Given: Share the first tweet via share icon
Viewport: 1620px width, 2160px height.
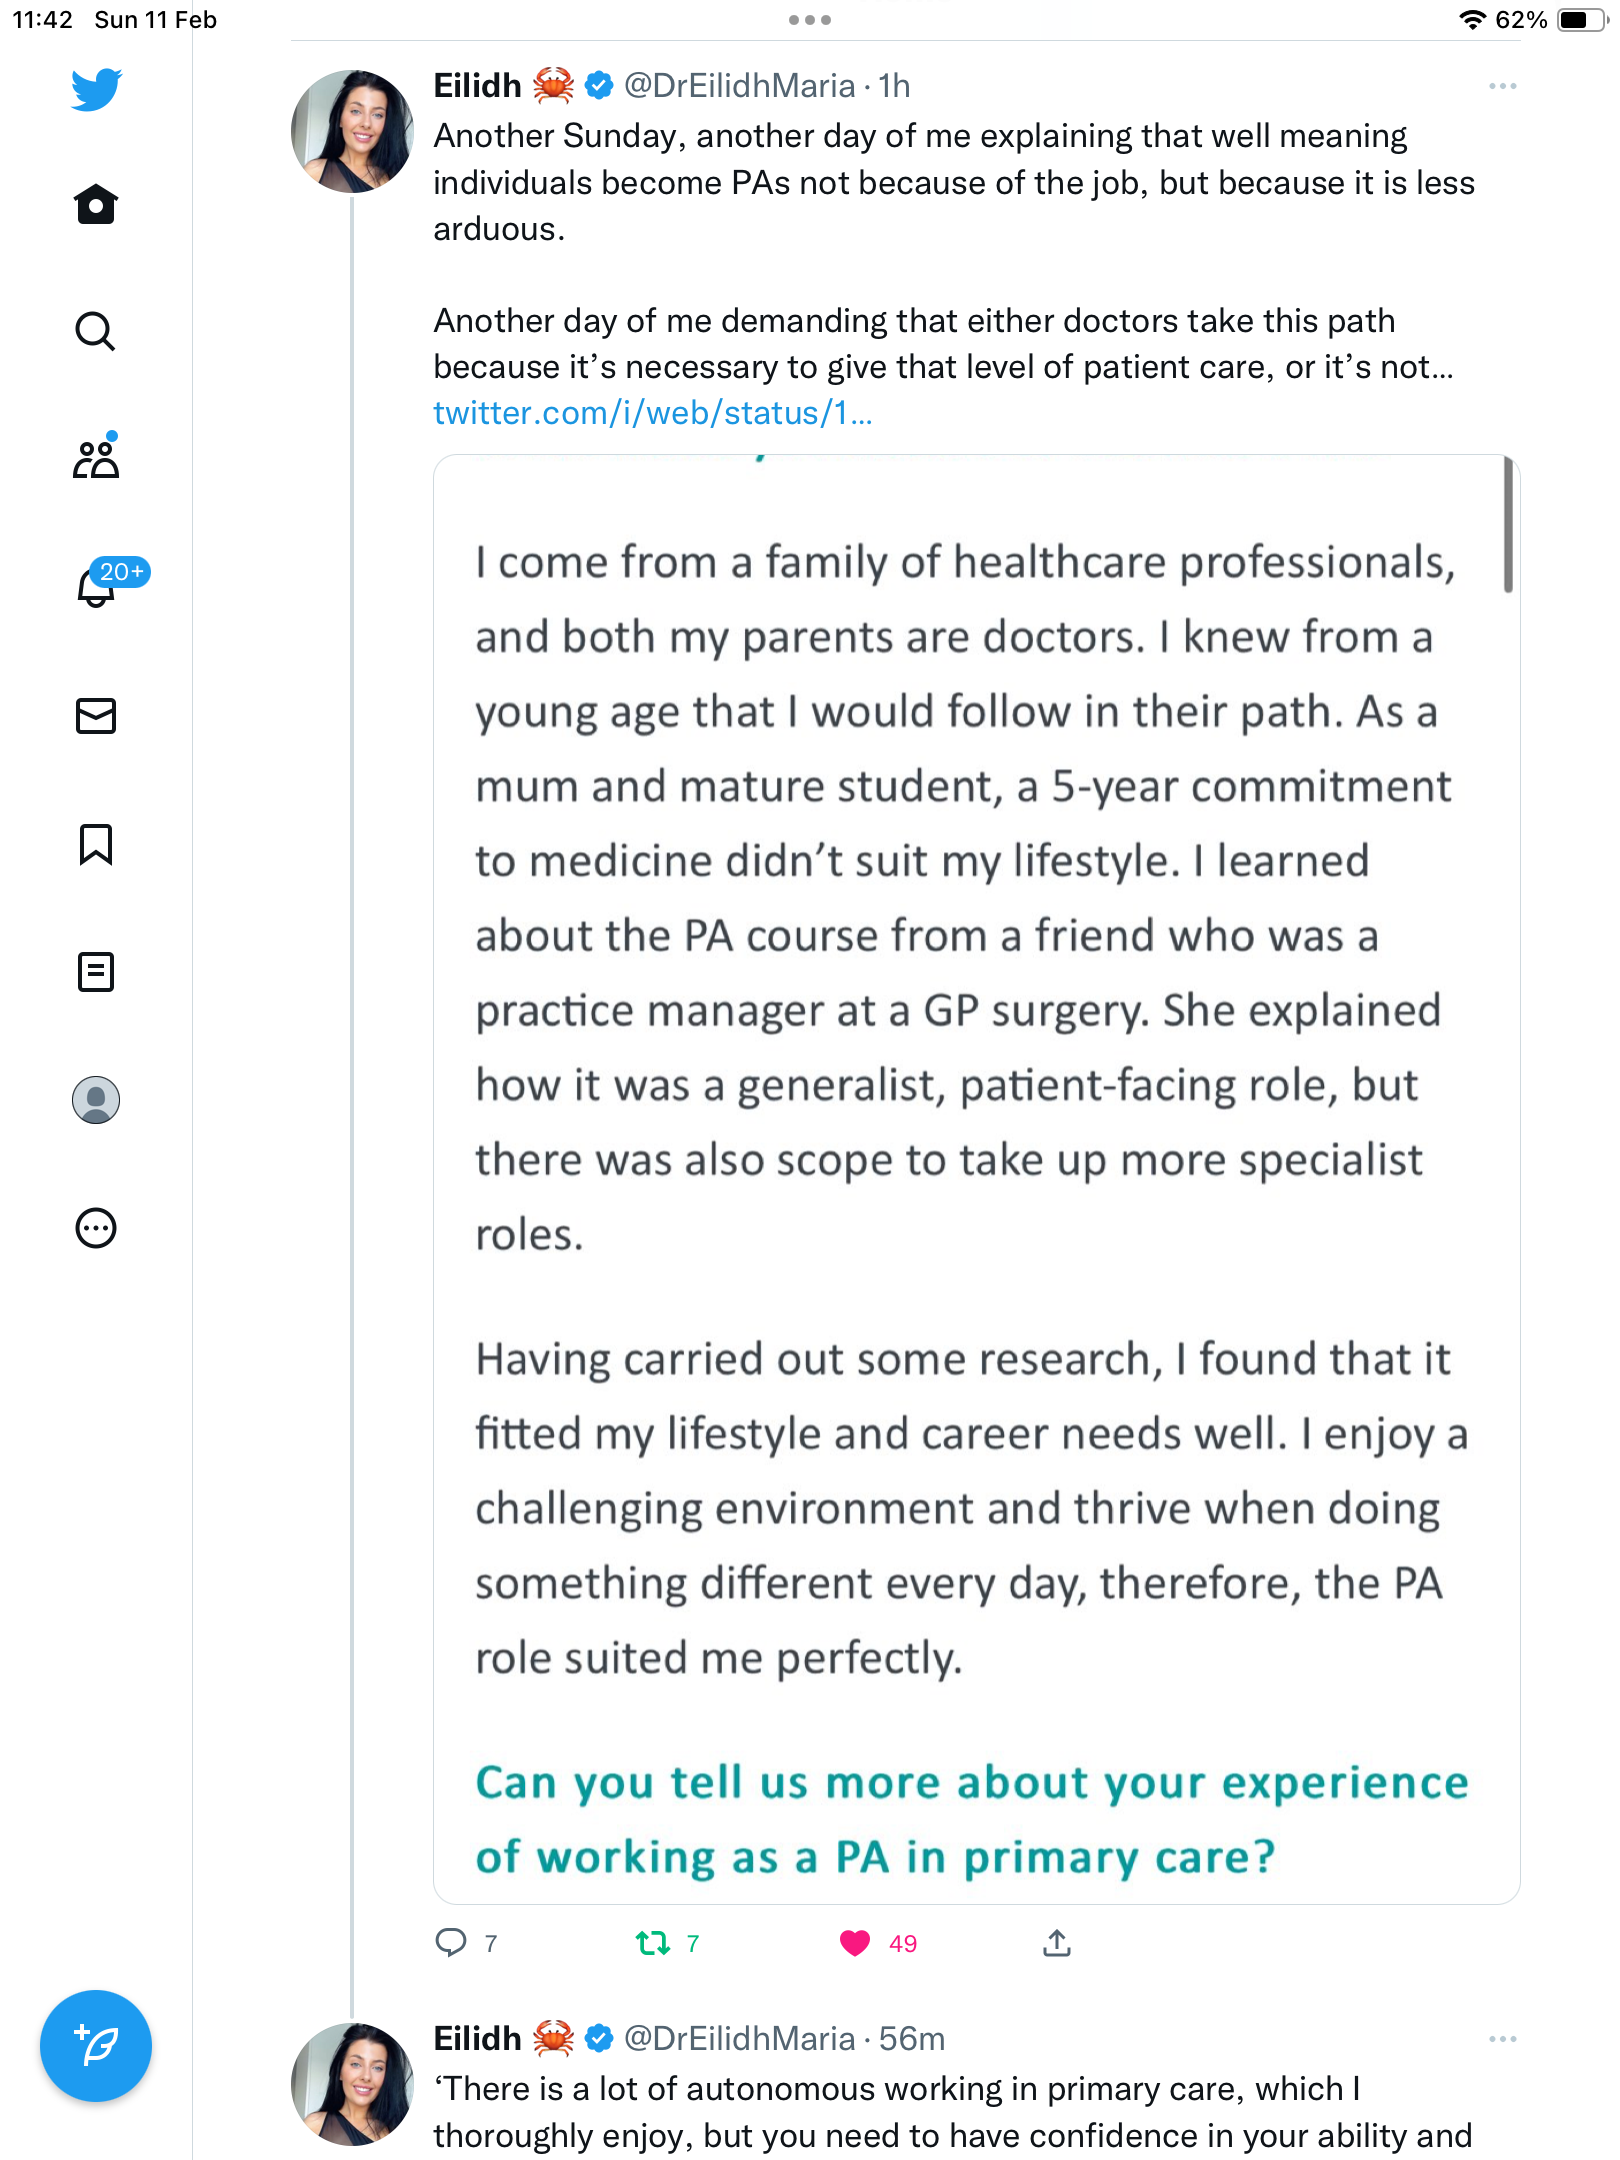Looking at the screenshot, I should click(x=1057, y=1942).
